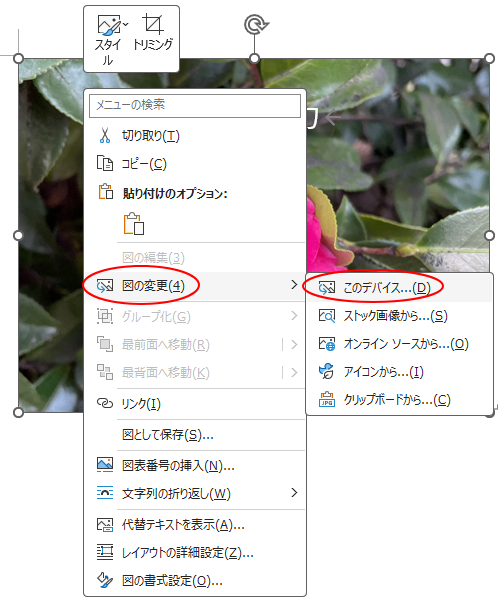
Task: Click the top-left resize handle of the image
Action: pyautogui.click(x=18, y=58)
